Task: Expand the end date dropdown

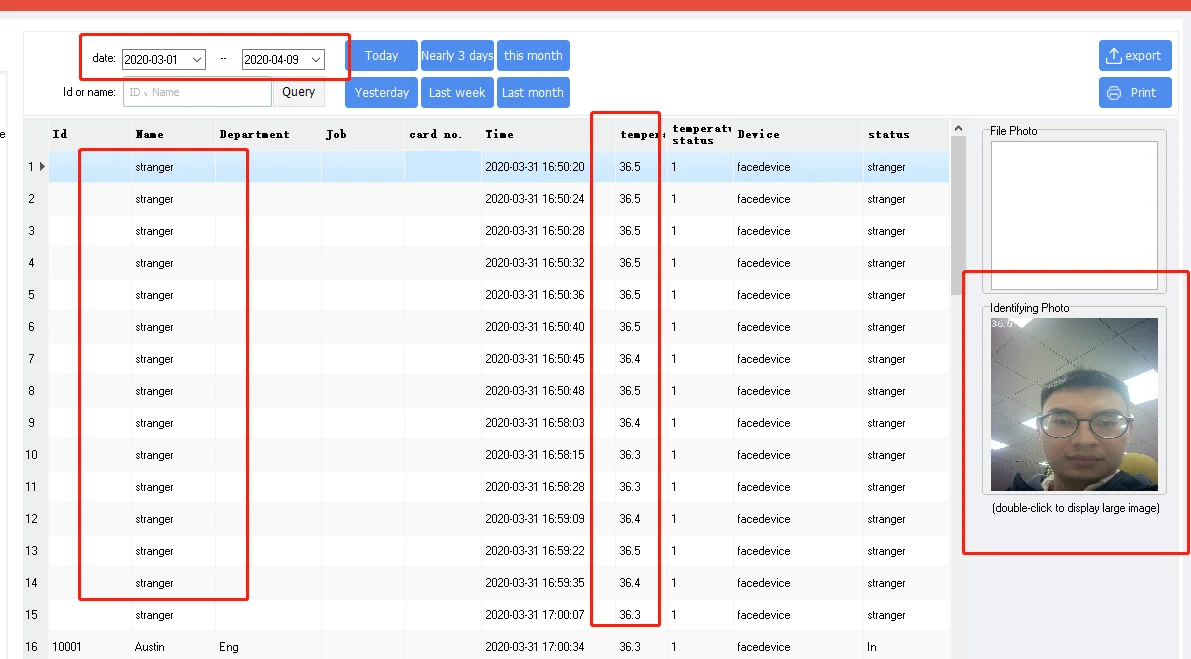Action: (x=316, y=60)
